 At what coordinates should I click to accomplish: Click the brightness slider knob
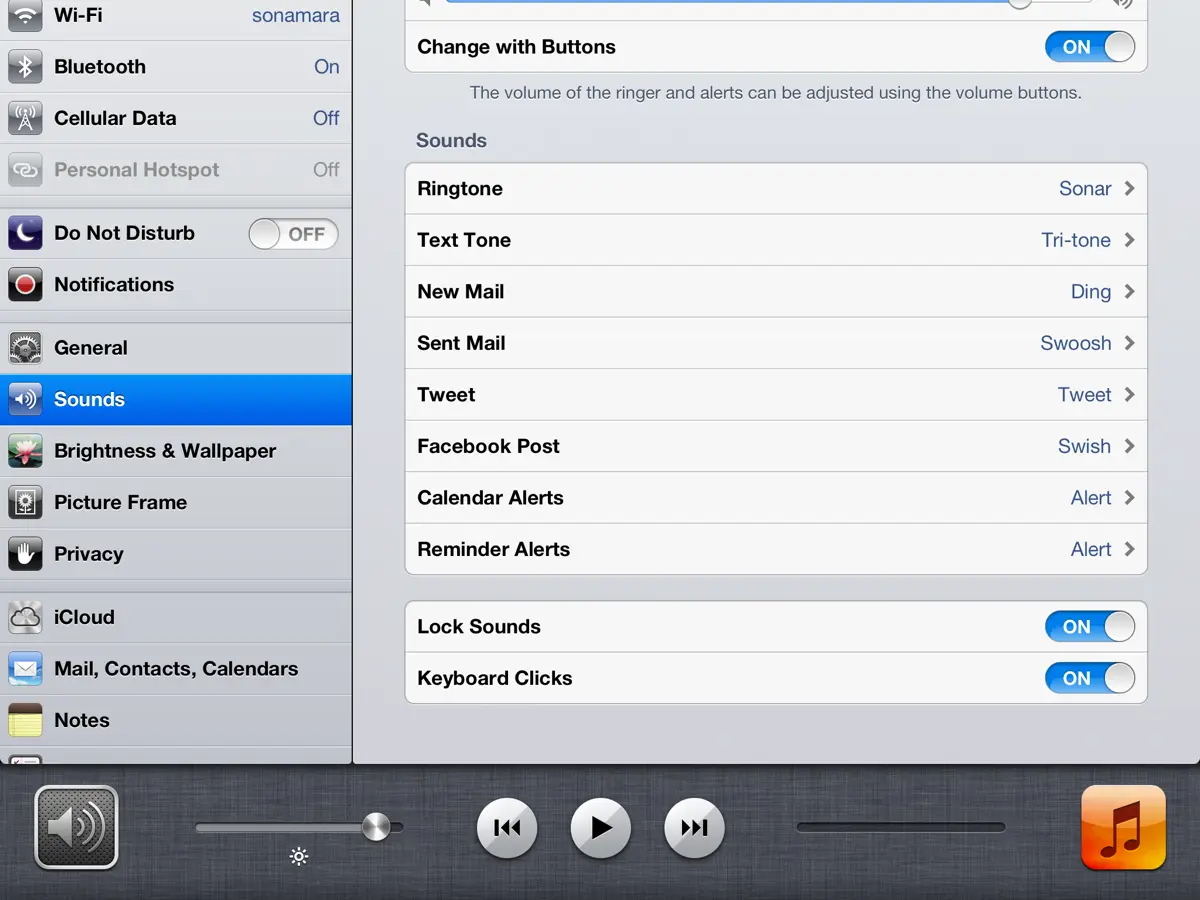click(x=376, y=827)
